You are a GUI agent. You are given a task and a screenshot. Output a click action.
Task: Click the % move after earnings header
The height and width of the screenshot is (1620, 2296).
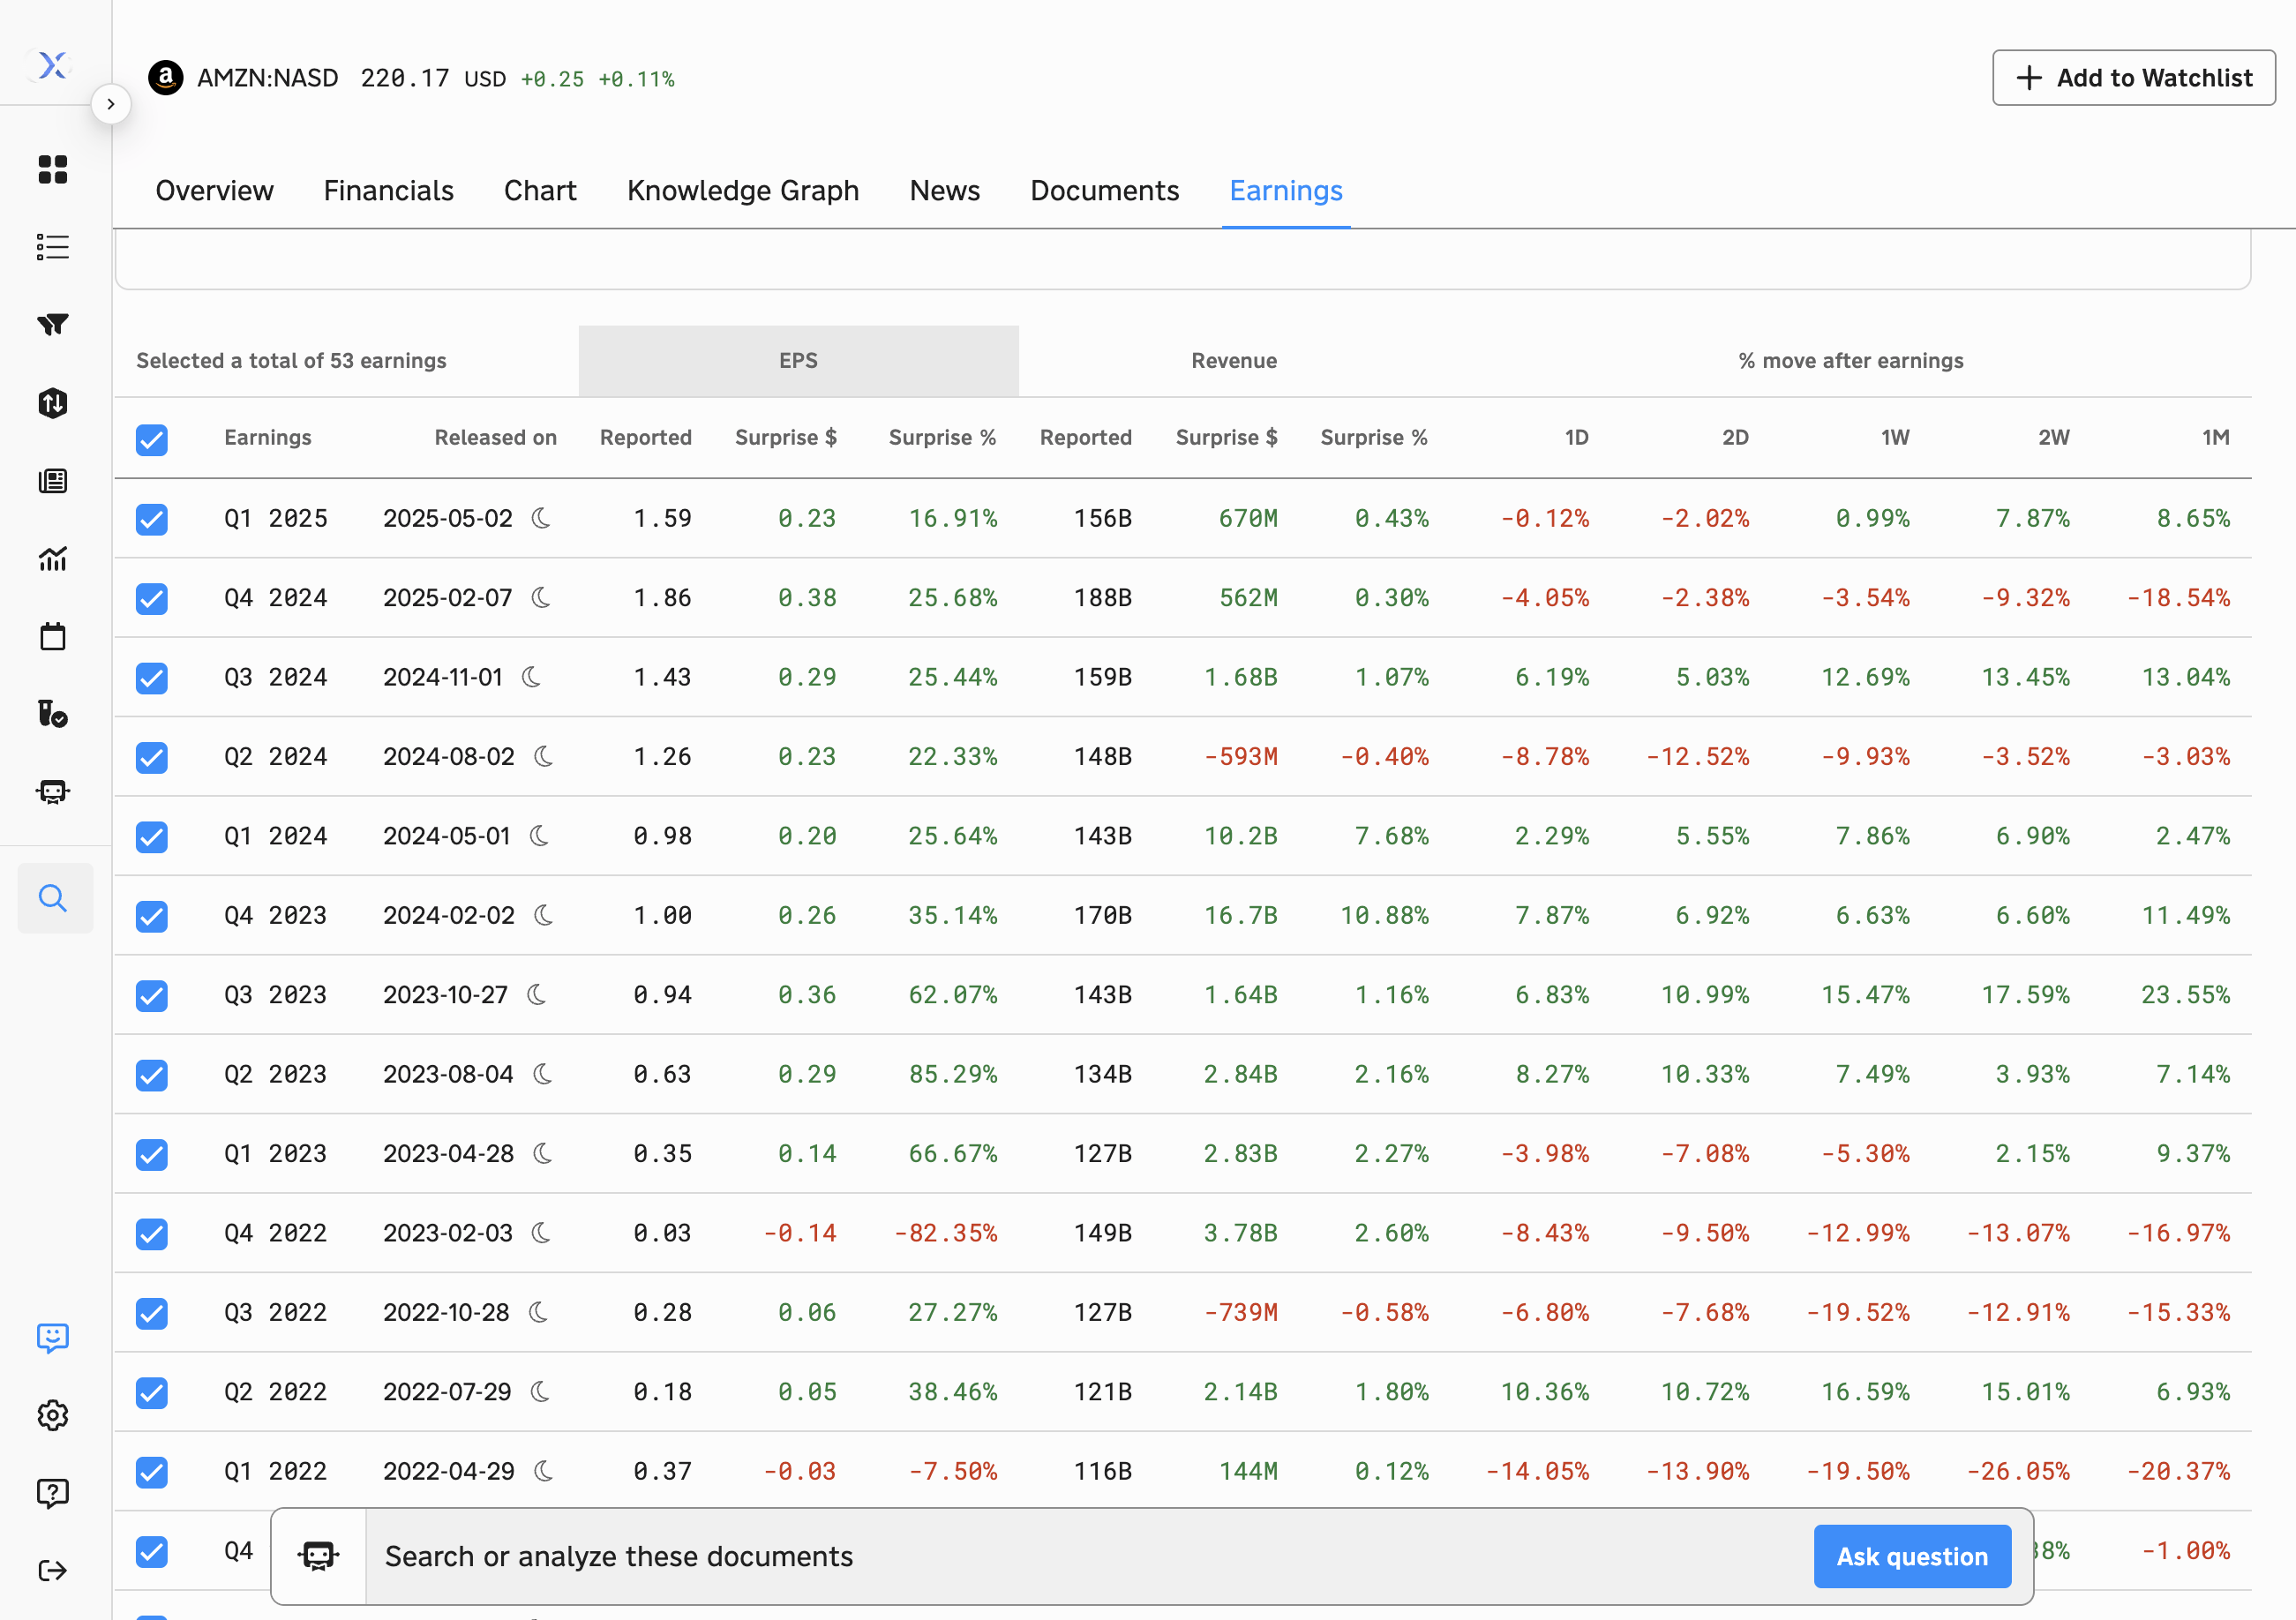click(x=1850, y=361)
